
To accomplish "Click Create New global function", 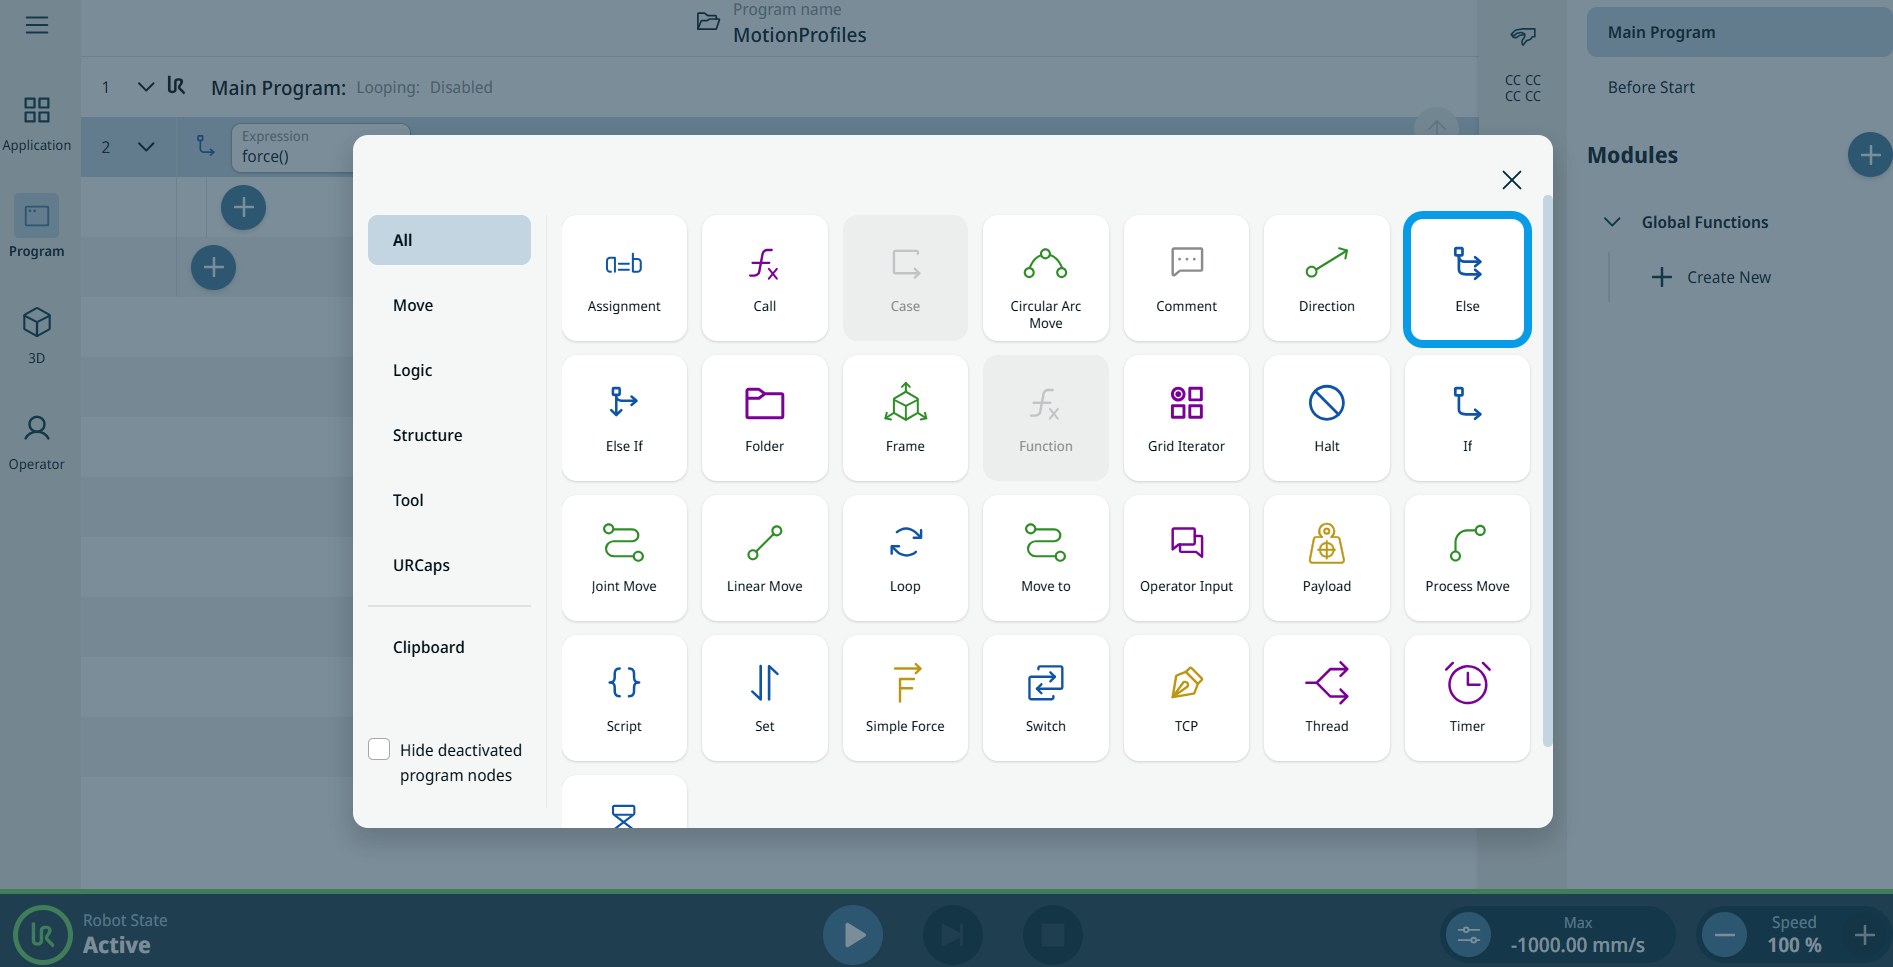I will tap(1711, 277).
